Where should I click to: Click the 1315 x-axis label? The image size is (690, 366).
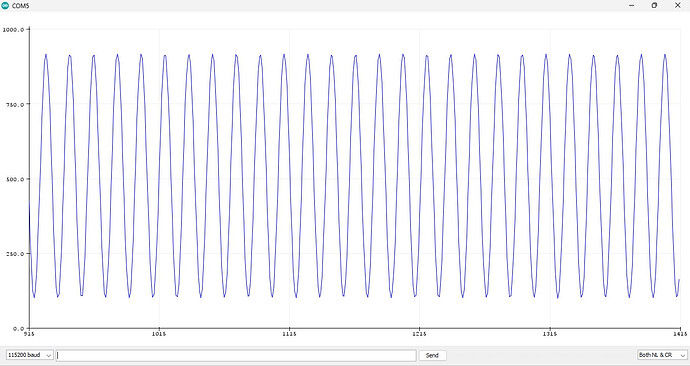[x=550, y=334]
